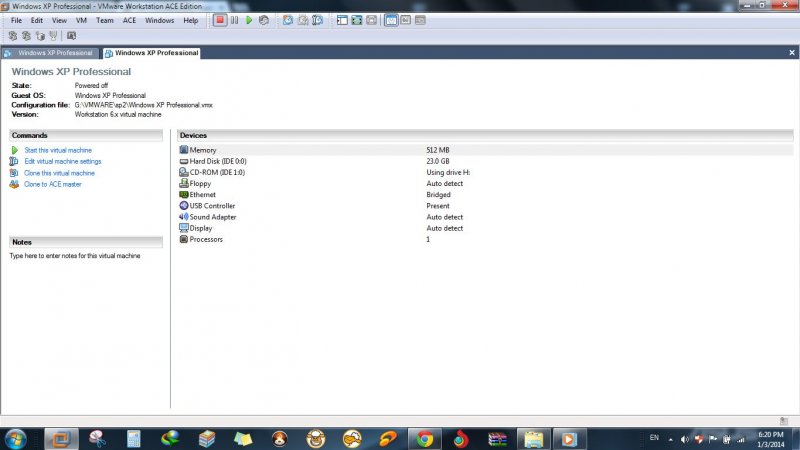Open the View menu
Image resolution: width=800 pixels, height=450 pixels.
(x=59, y=20)
